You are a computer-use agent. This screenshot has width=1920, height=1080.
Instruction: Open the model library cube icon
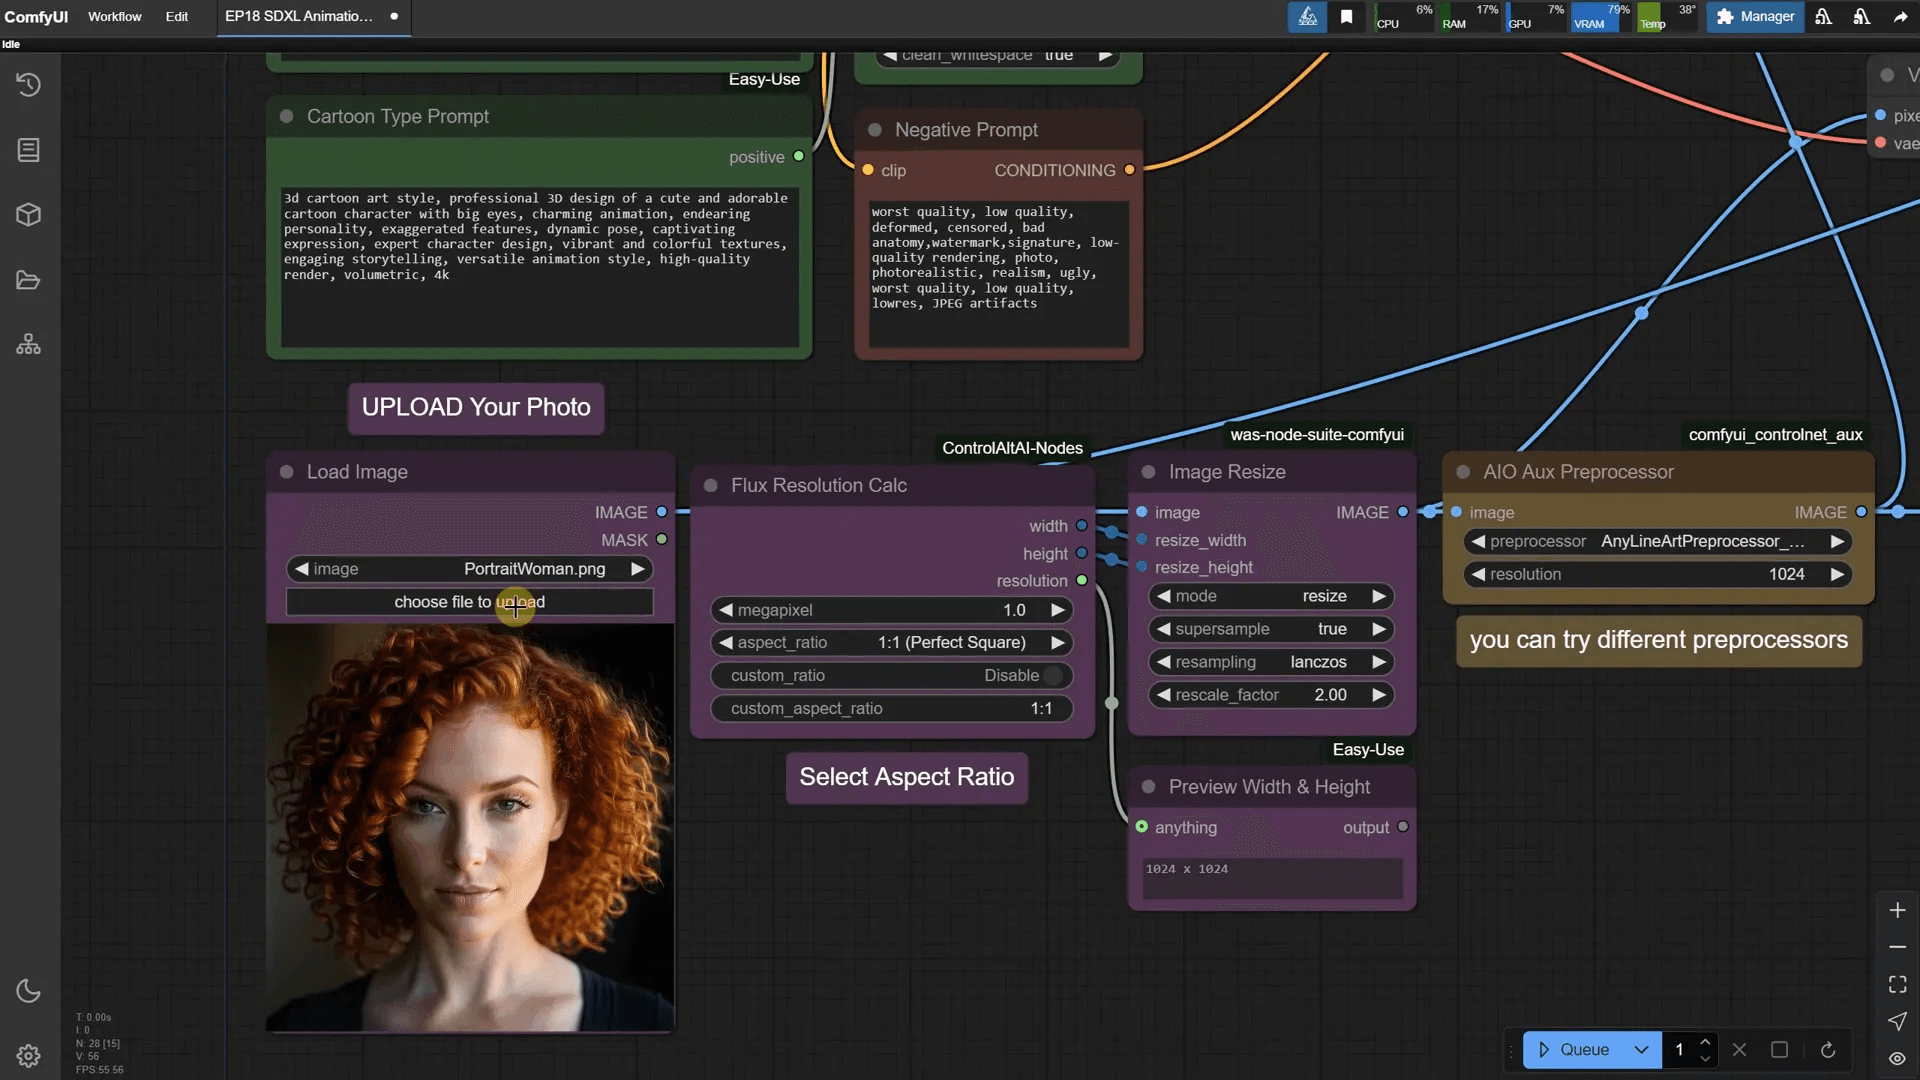[x=28, y=215]
